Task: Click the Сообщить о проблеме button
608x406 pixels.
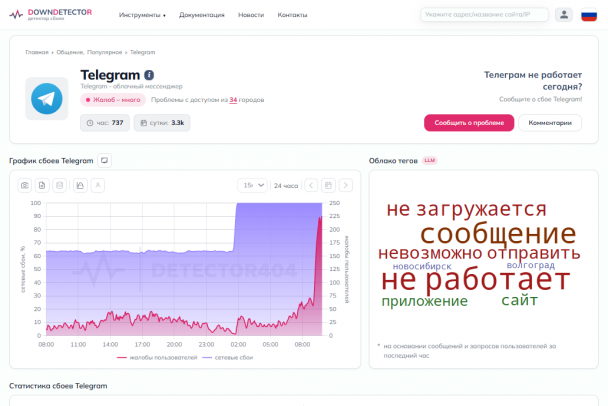Action: tap(469, 122)
